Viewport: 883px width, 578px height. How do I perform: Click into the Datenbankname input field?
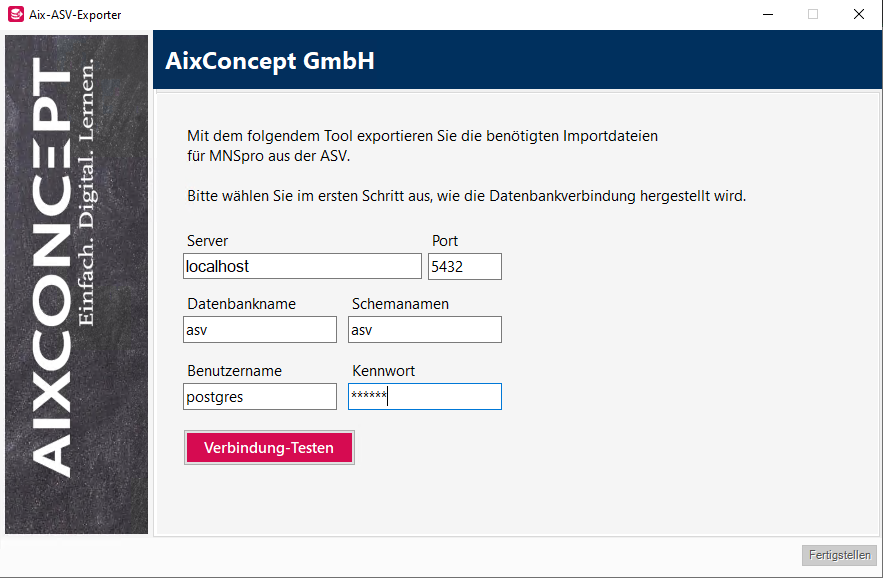point(260,330)
